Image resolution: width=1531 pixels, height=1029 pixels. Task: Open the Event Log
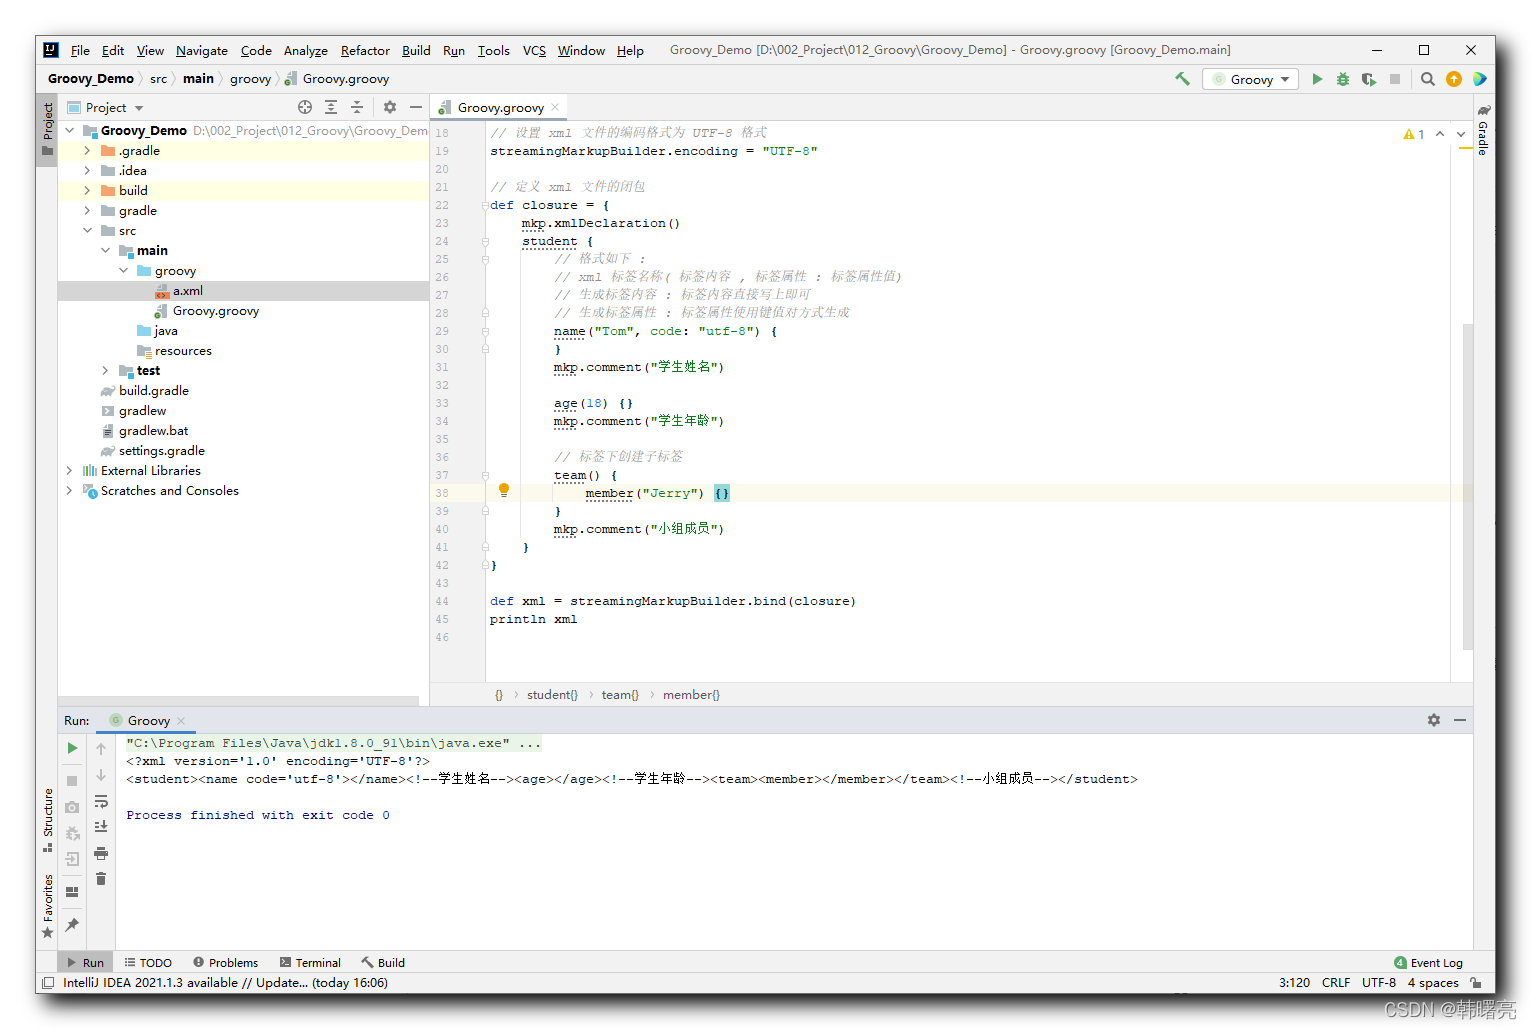[x=1428, y=963]
